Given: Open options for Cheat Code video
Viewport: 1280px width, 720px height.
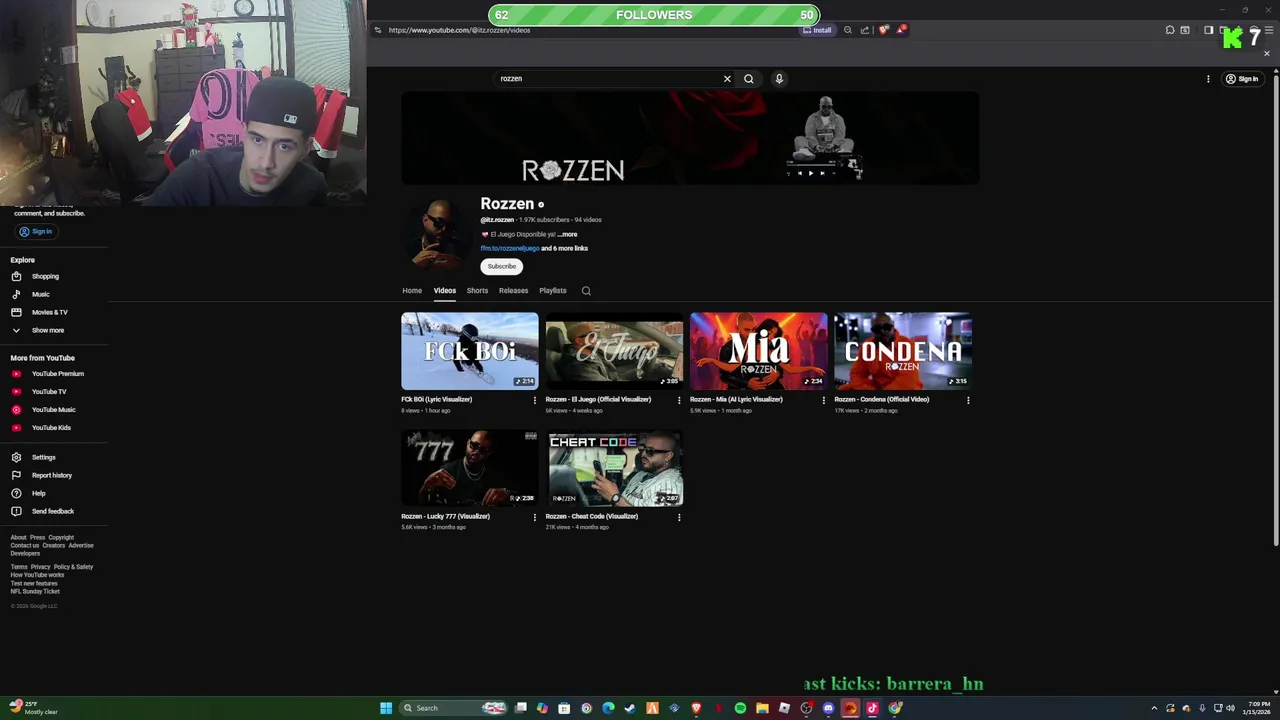Looking at the screenshot, I should coord(679,517).
